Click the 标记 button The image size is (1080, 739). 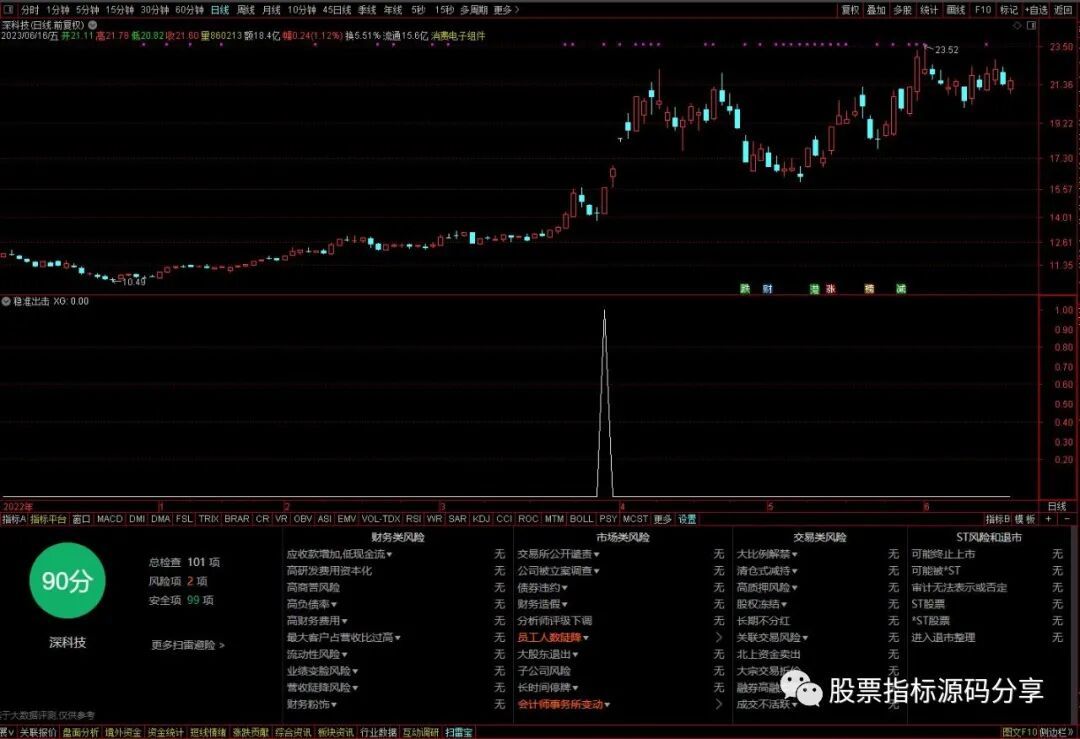1009,10
